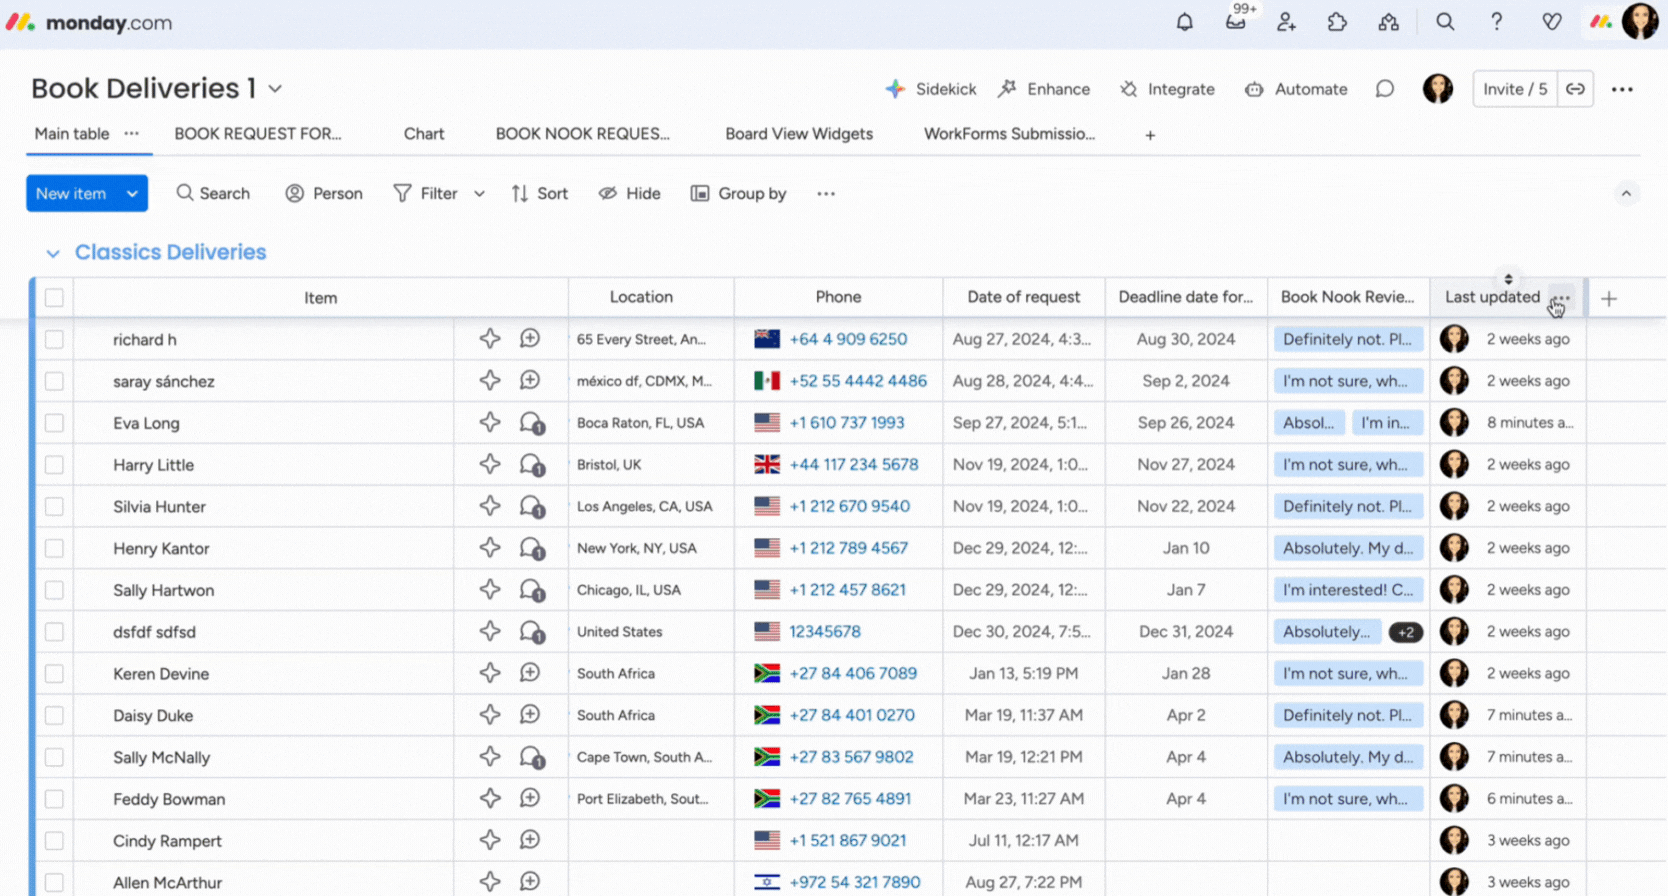This screenshot has height=896, width=1668.
Task: Switch to the Chart tab
Action: click(424, 133)
